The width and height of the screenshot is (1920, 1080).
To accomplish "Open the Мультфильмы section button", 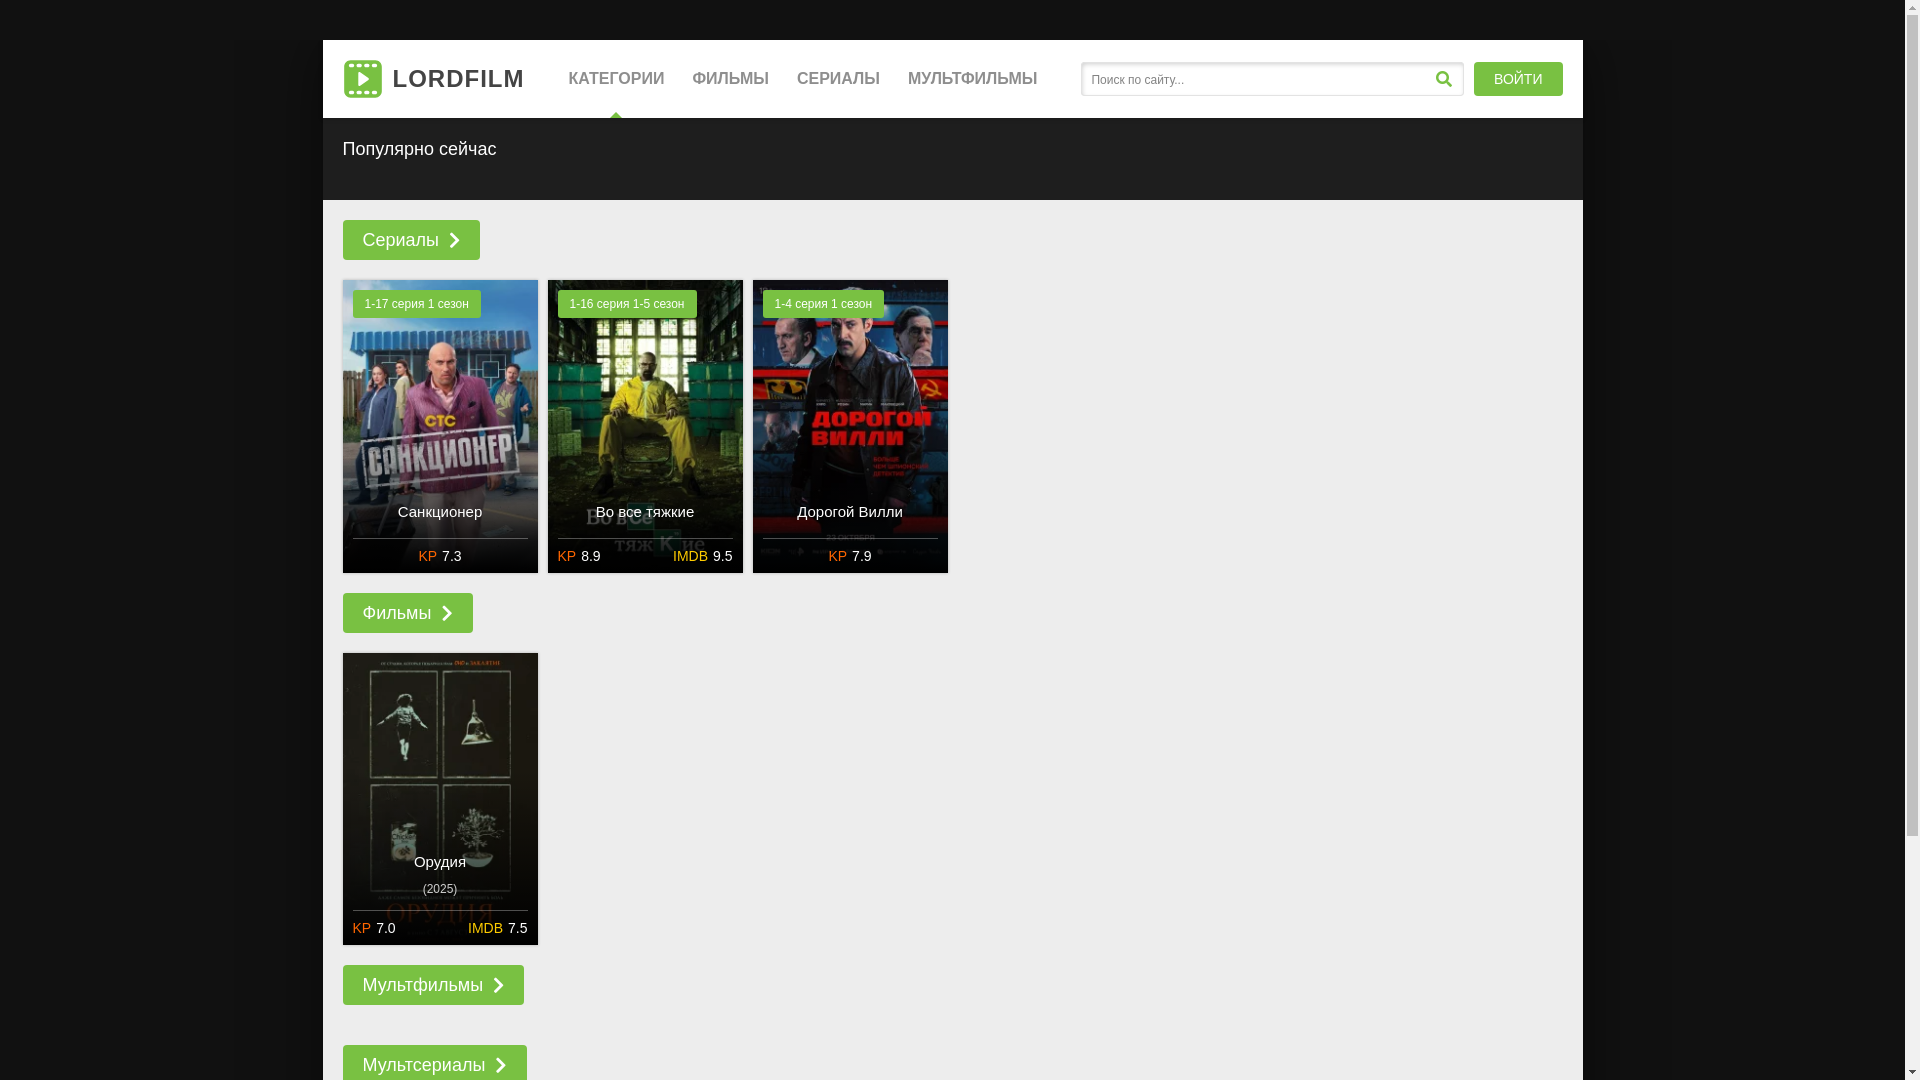I will click(433, 985).
